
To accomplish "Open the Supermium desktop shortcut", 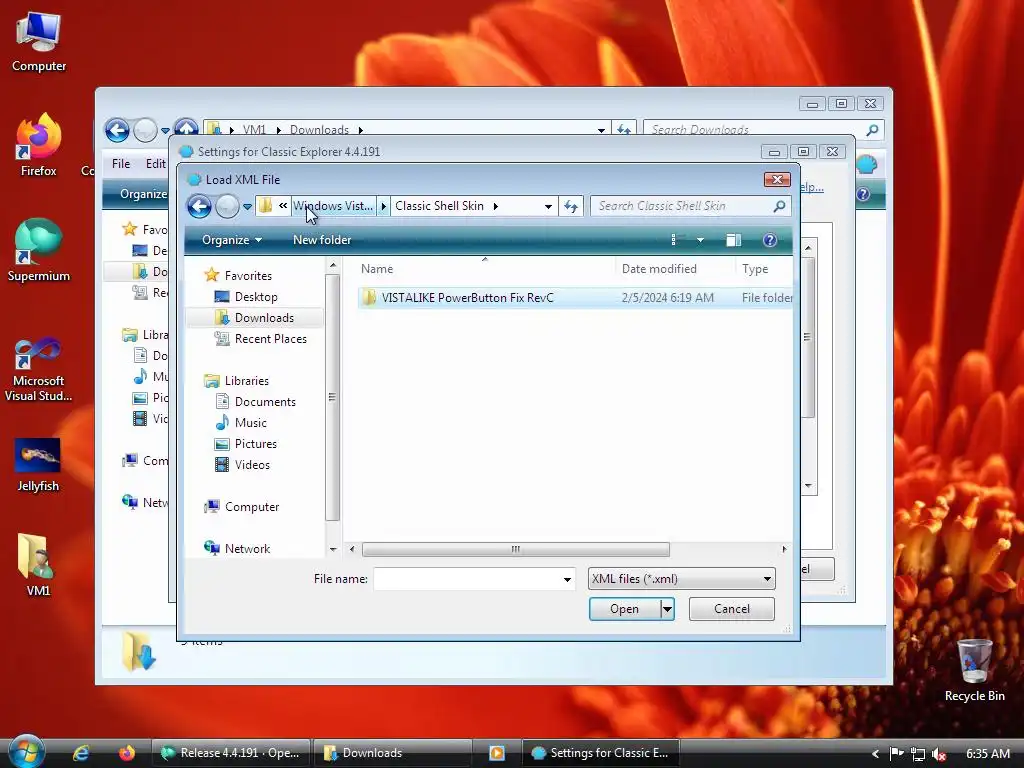I will point(39,250).
